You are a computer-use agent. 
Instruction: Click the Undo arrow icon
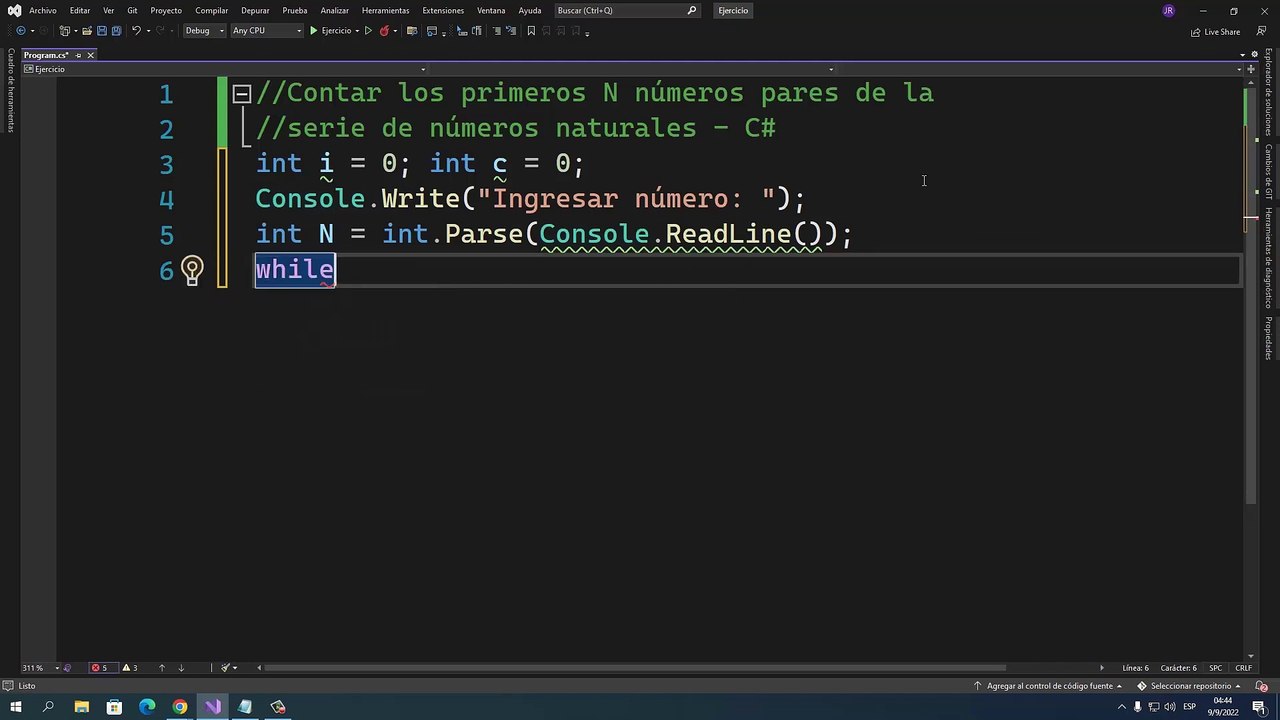136,31
